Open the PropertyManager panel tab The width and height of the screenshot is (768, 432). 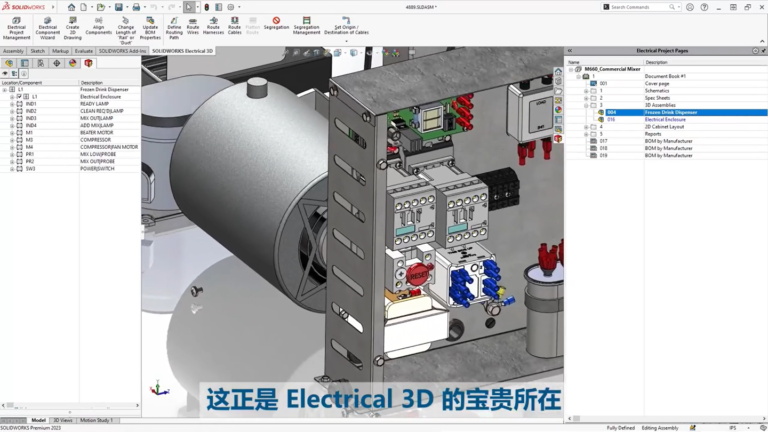(24, 63)
